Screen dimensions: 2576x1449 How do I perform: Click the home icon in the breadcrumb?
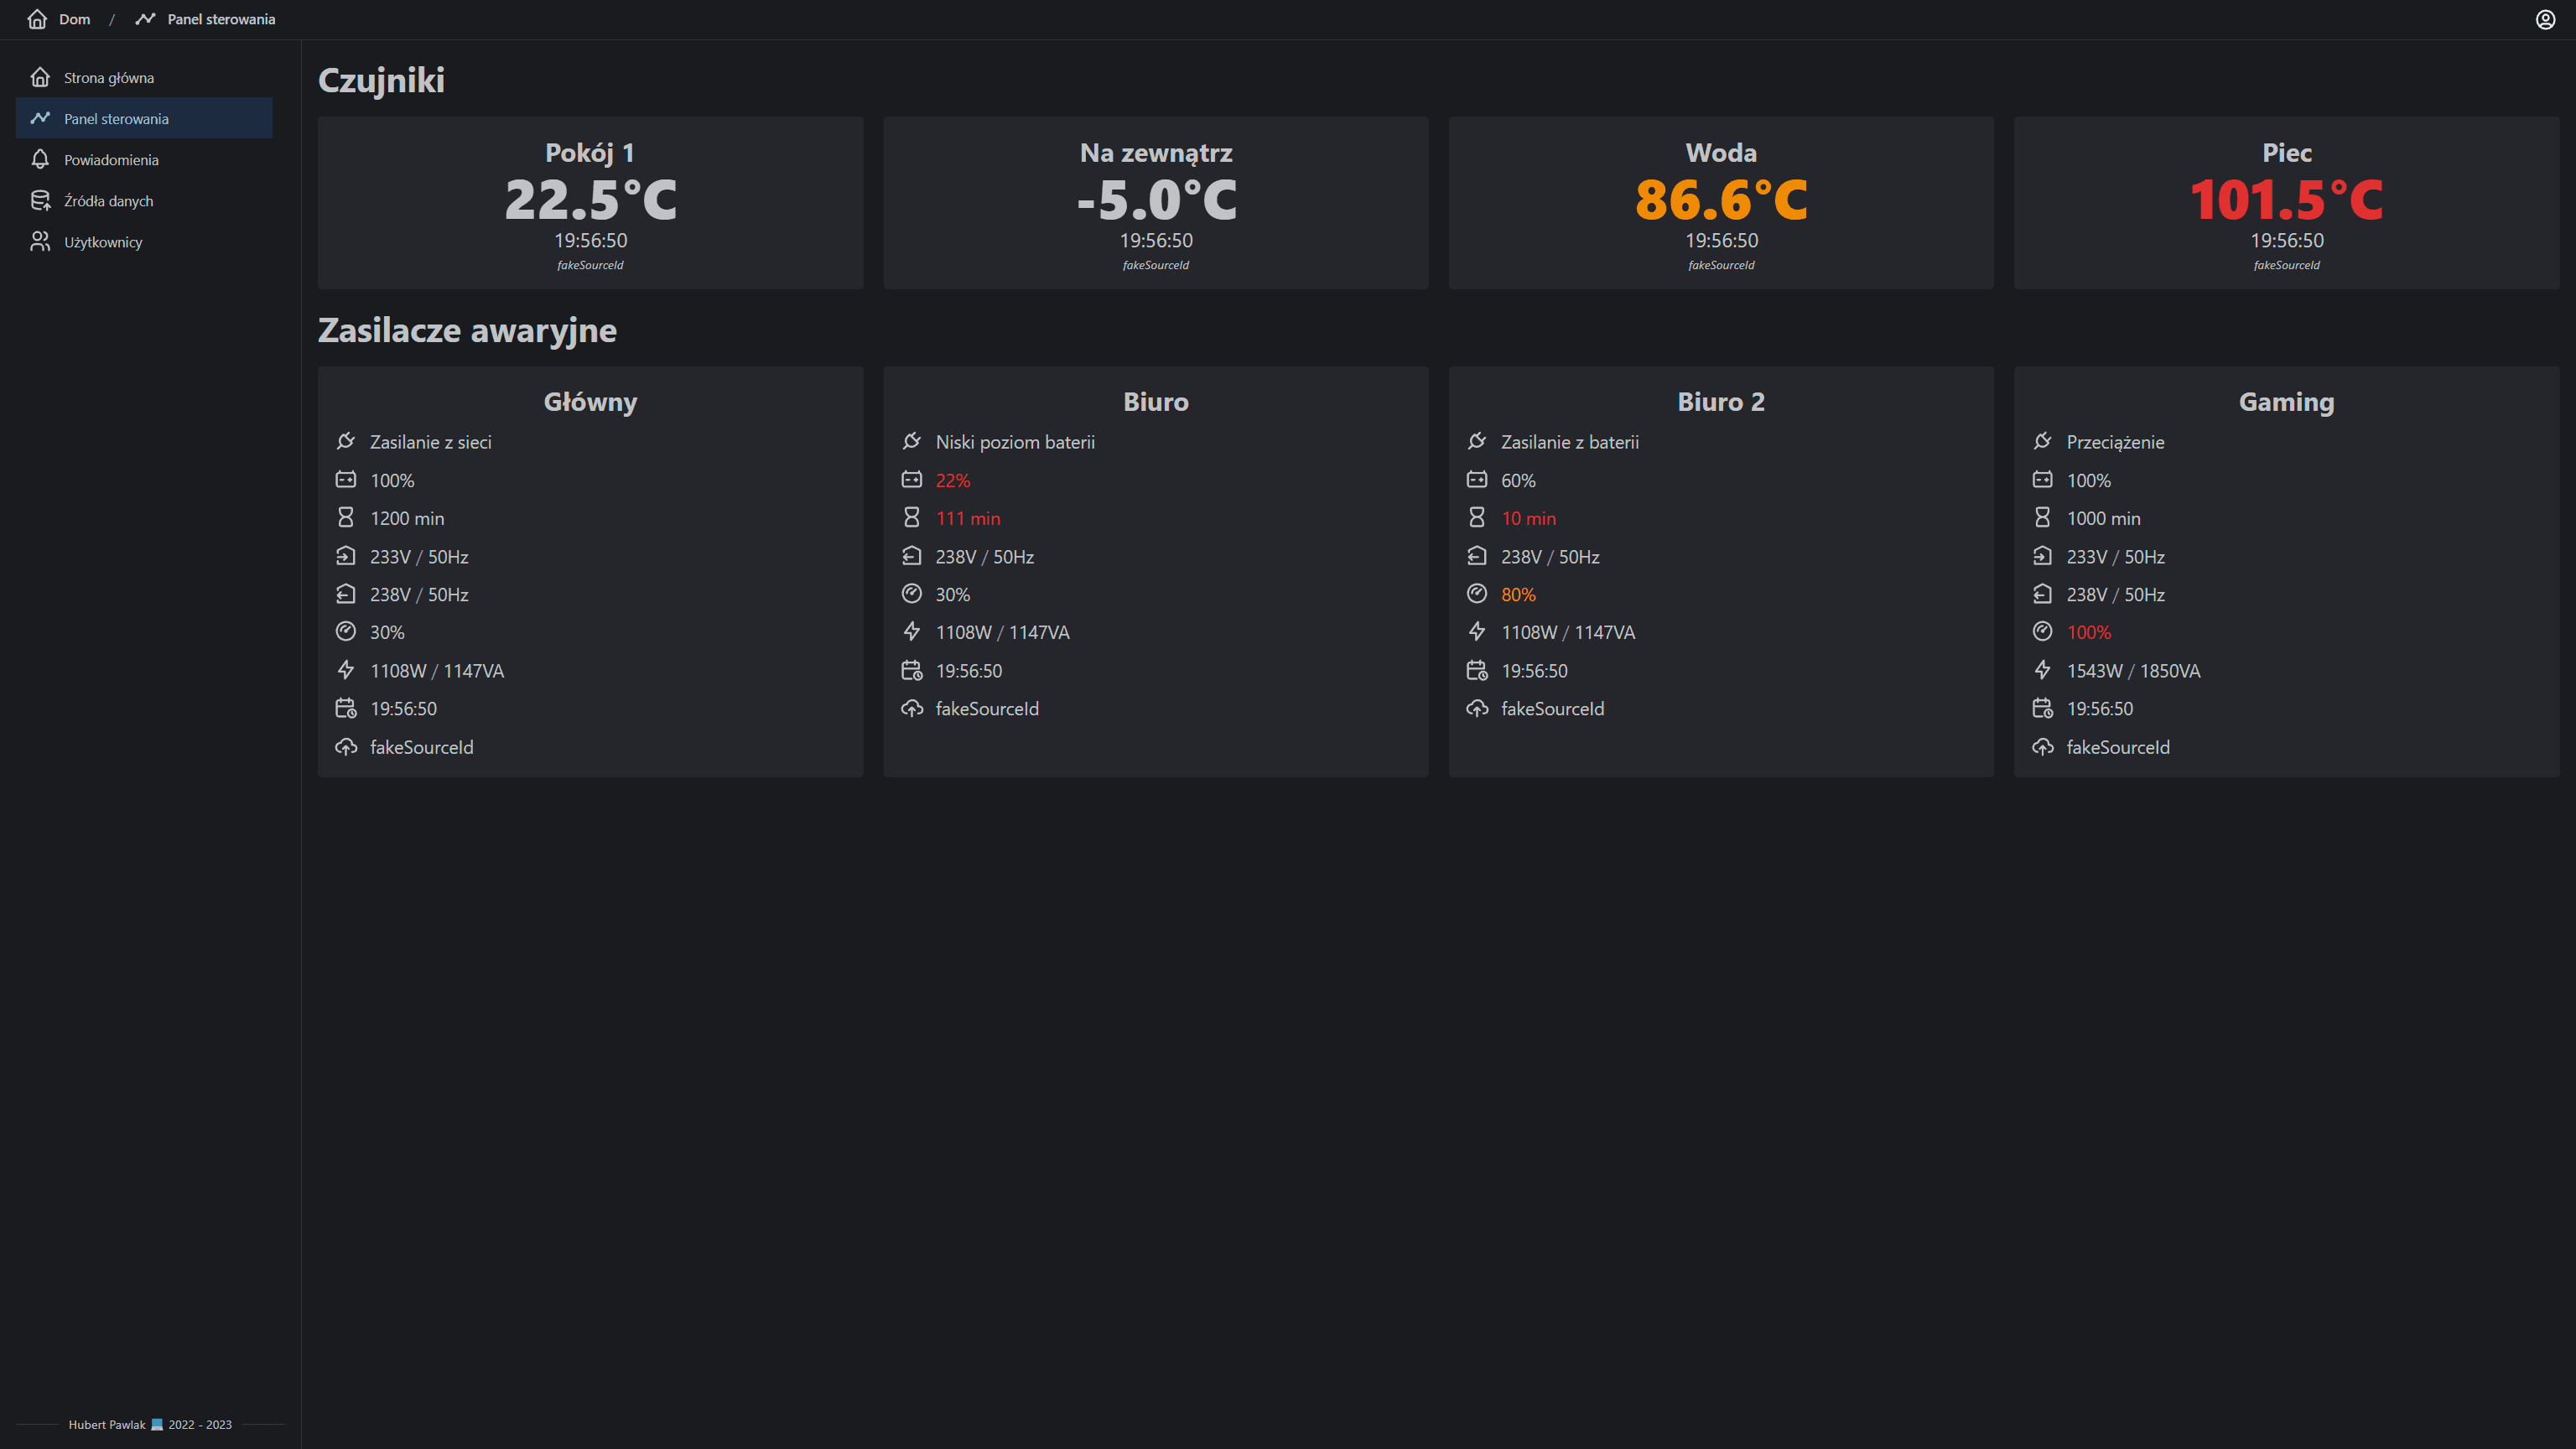click(x=36, y=18)
